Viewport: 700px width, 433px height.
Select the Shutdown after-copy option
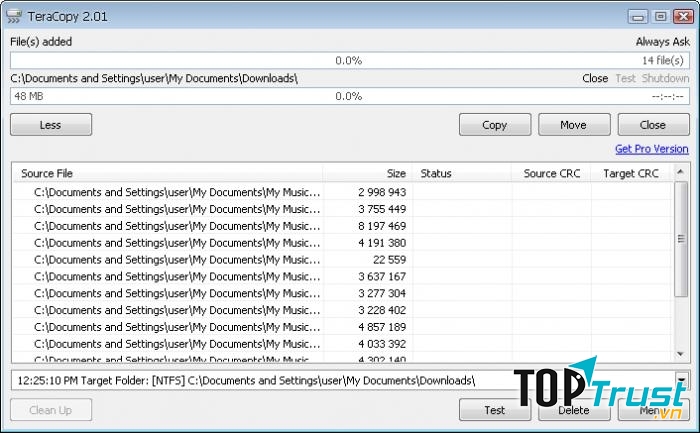coord(665,79)
